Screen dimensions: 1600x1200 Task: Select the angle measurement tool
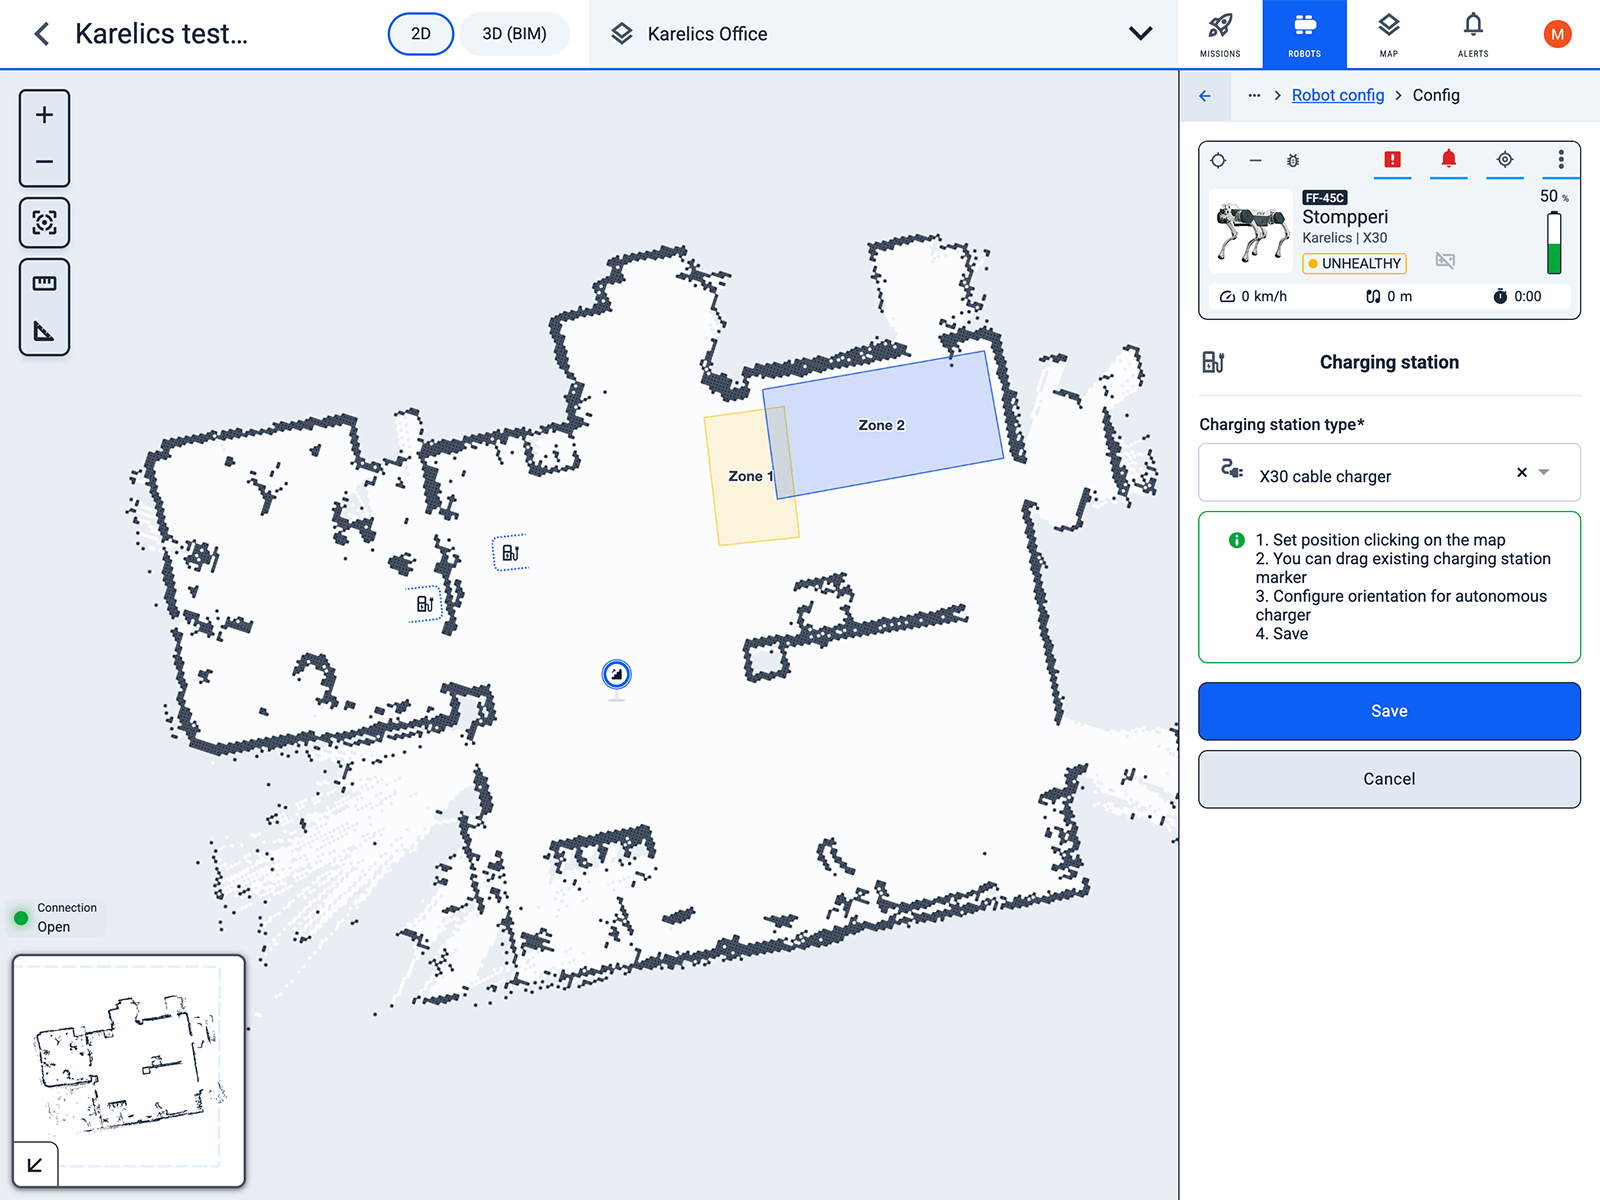[44, 331]
